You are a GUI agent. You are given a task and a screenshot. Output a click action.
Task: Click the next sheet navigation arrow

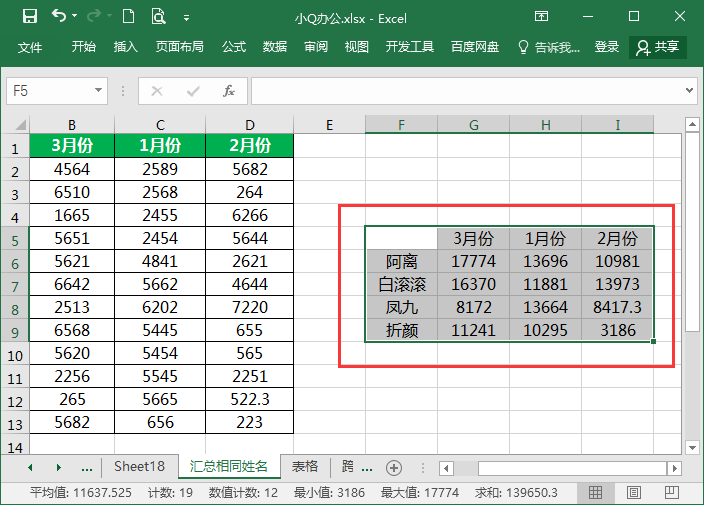click(x=58, y=467)
